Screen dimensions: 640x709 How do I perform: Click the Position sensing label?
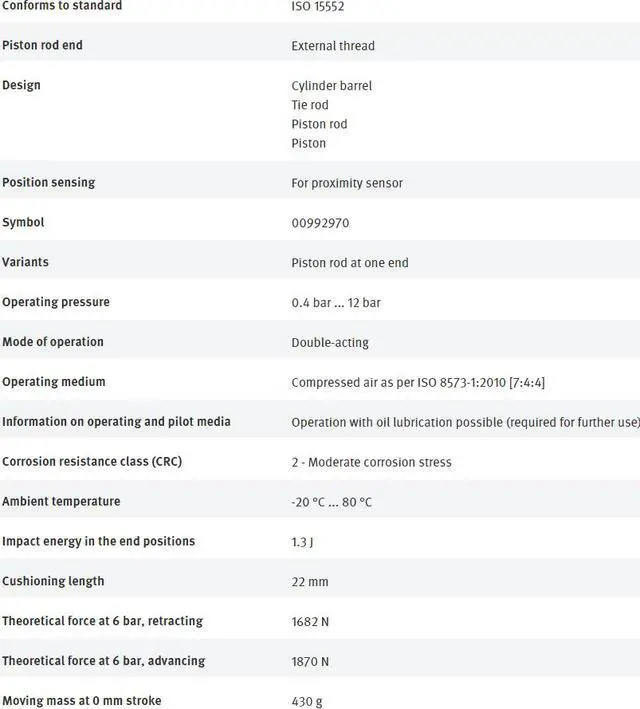[x=49, y=183]
